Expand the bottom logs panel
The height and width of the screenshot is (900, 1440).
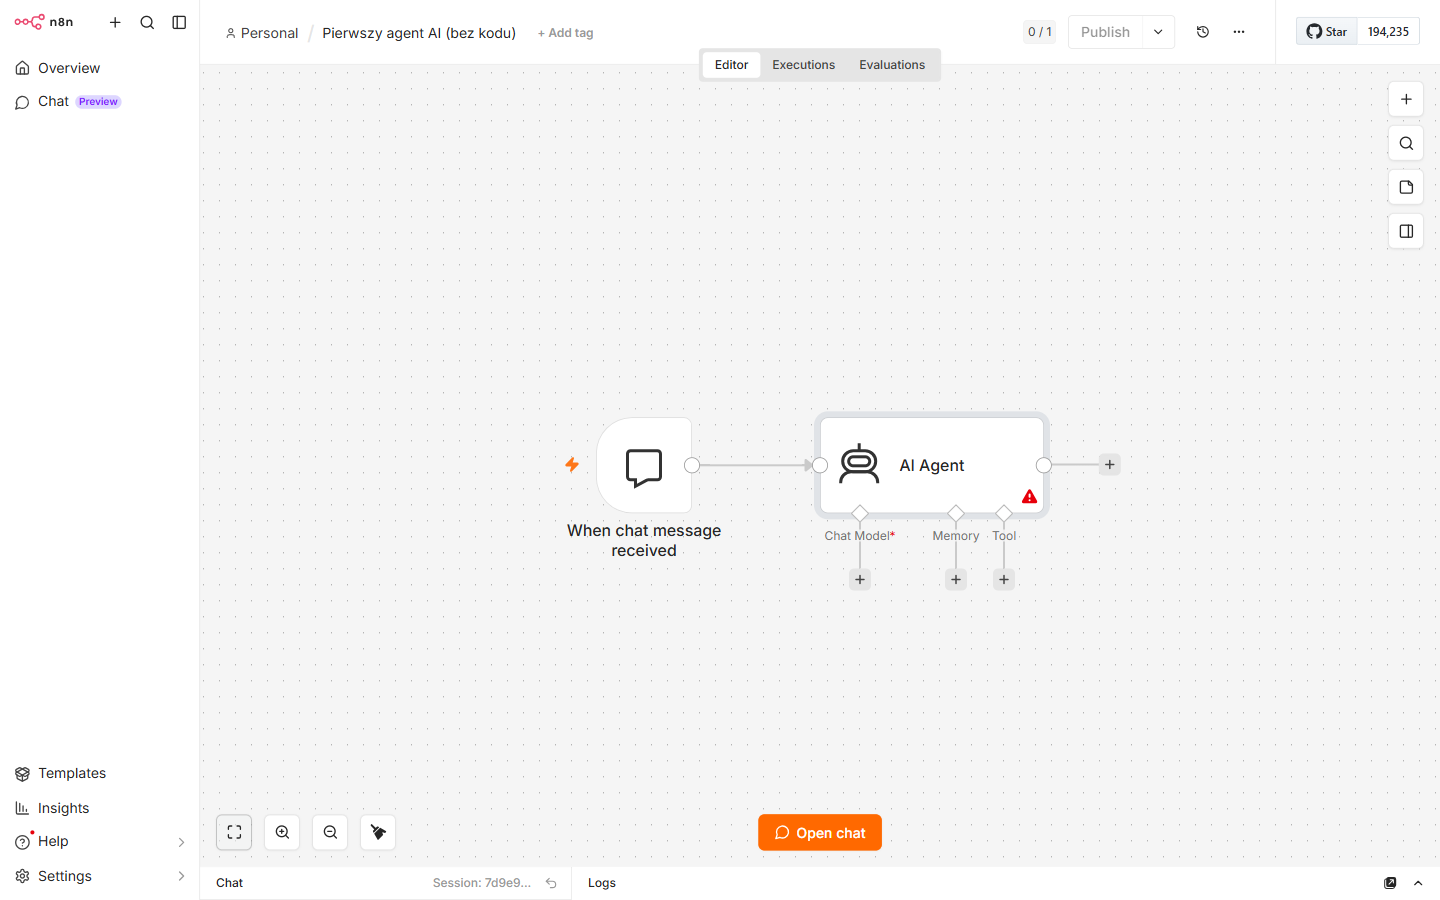(1418, 883)
